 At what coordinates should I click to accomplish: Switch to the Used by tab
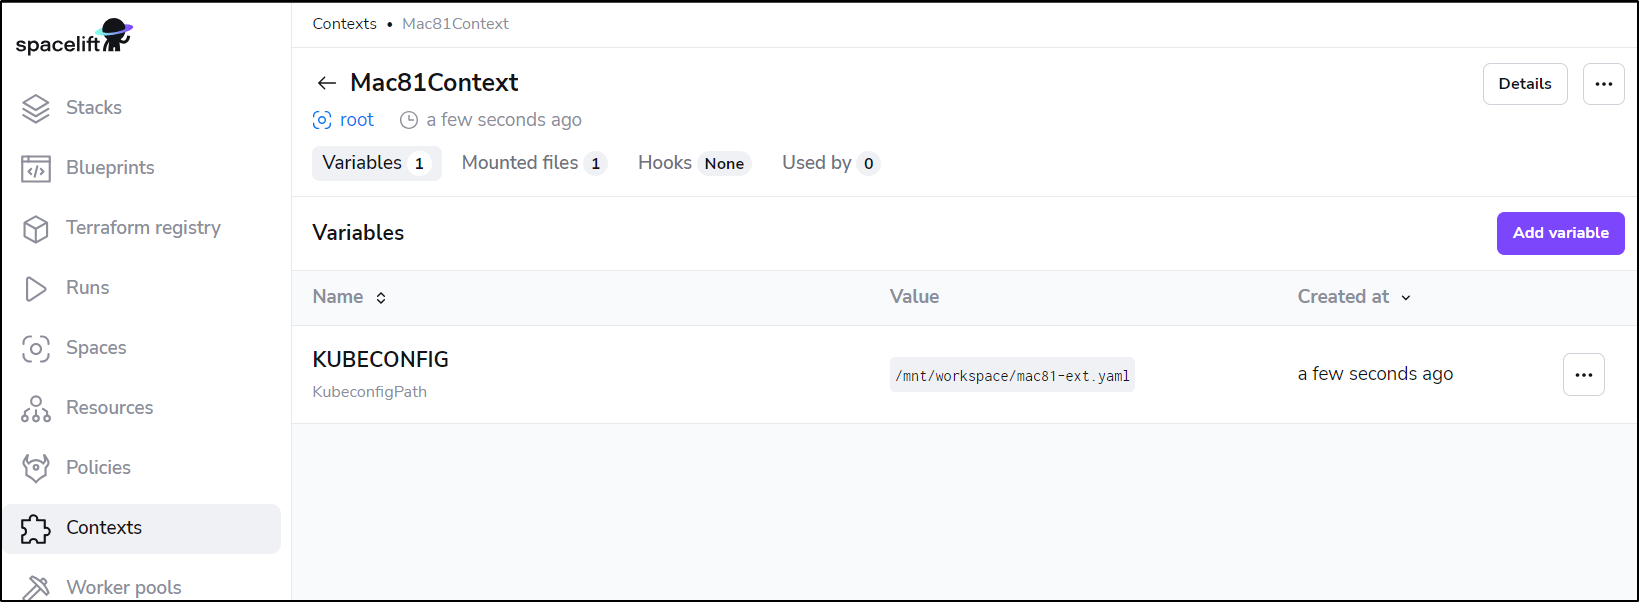tap(830, 163)
